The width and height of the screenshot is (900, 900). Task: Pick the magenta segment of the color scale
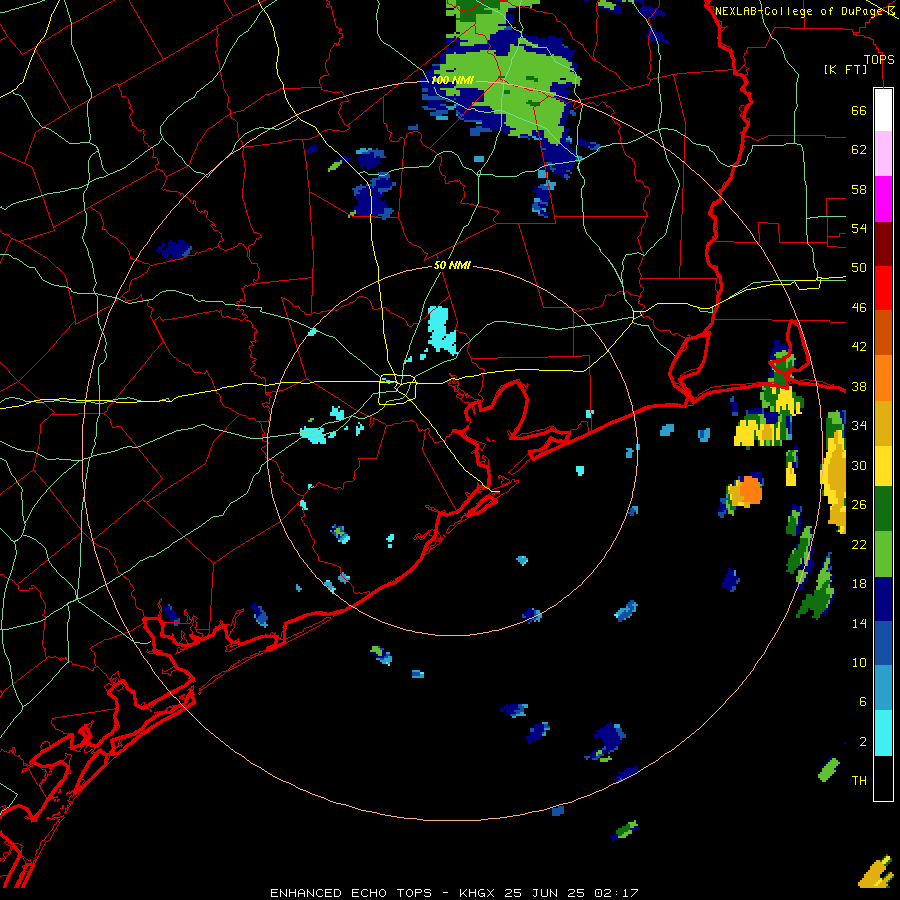point(883,199)
